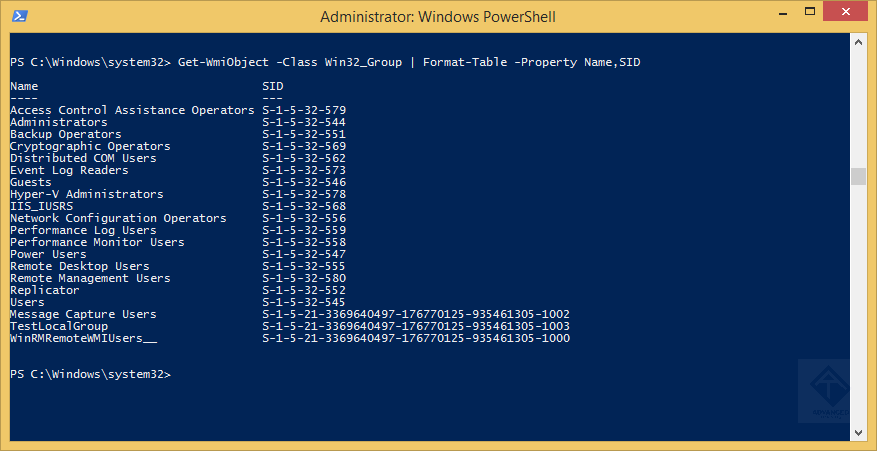Click the Name column header
This screenshot has width=877, height=451.
tap(24, 86)
